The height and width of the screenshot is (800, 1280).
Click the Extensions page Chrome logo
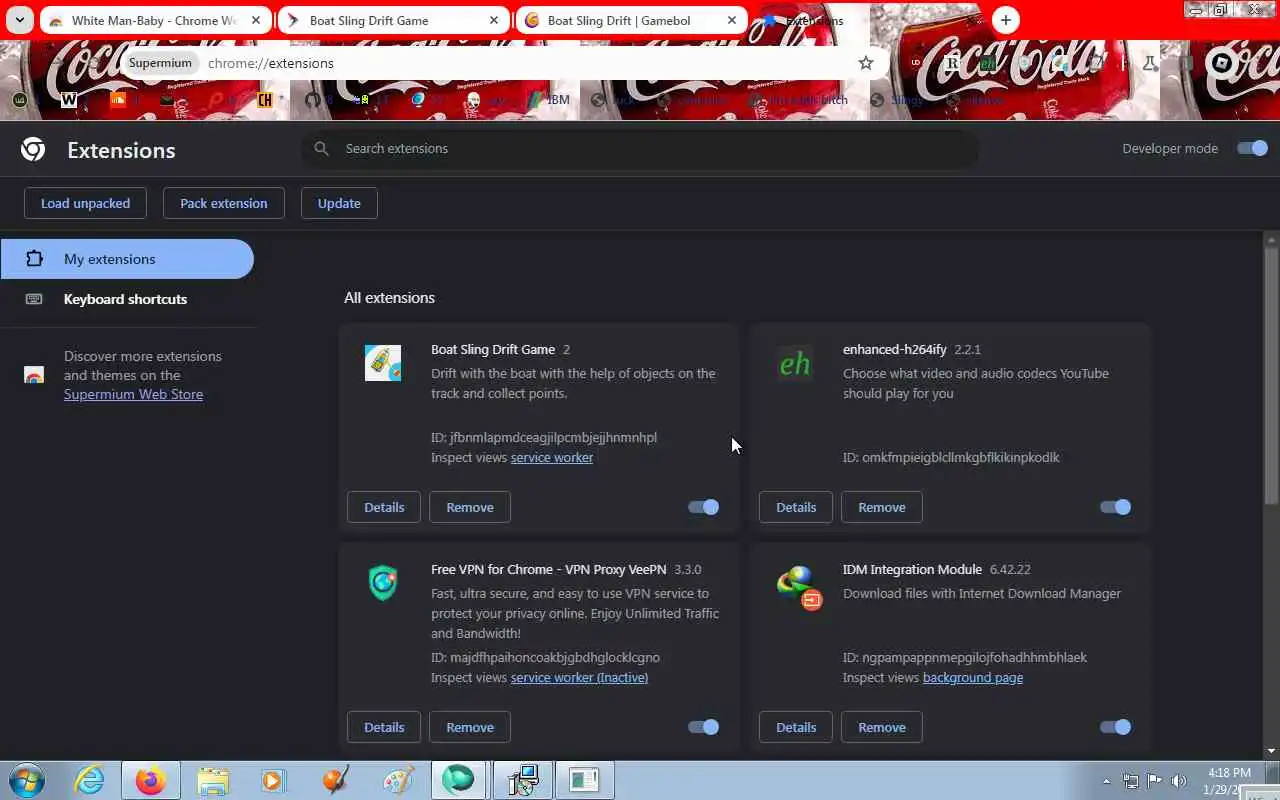tap(33, 150)
